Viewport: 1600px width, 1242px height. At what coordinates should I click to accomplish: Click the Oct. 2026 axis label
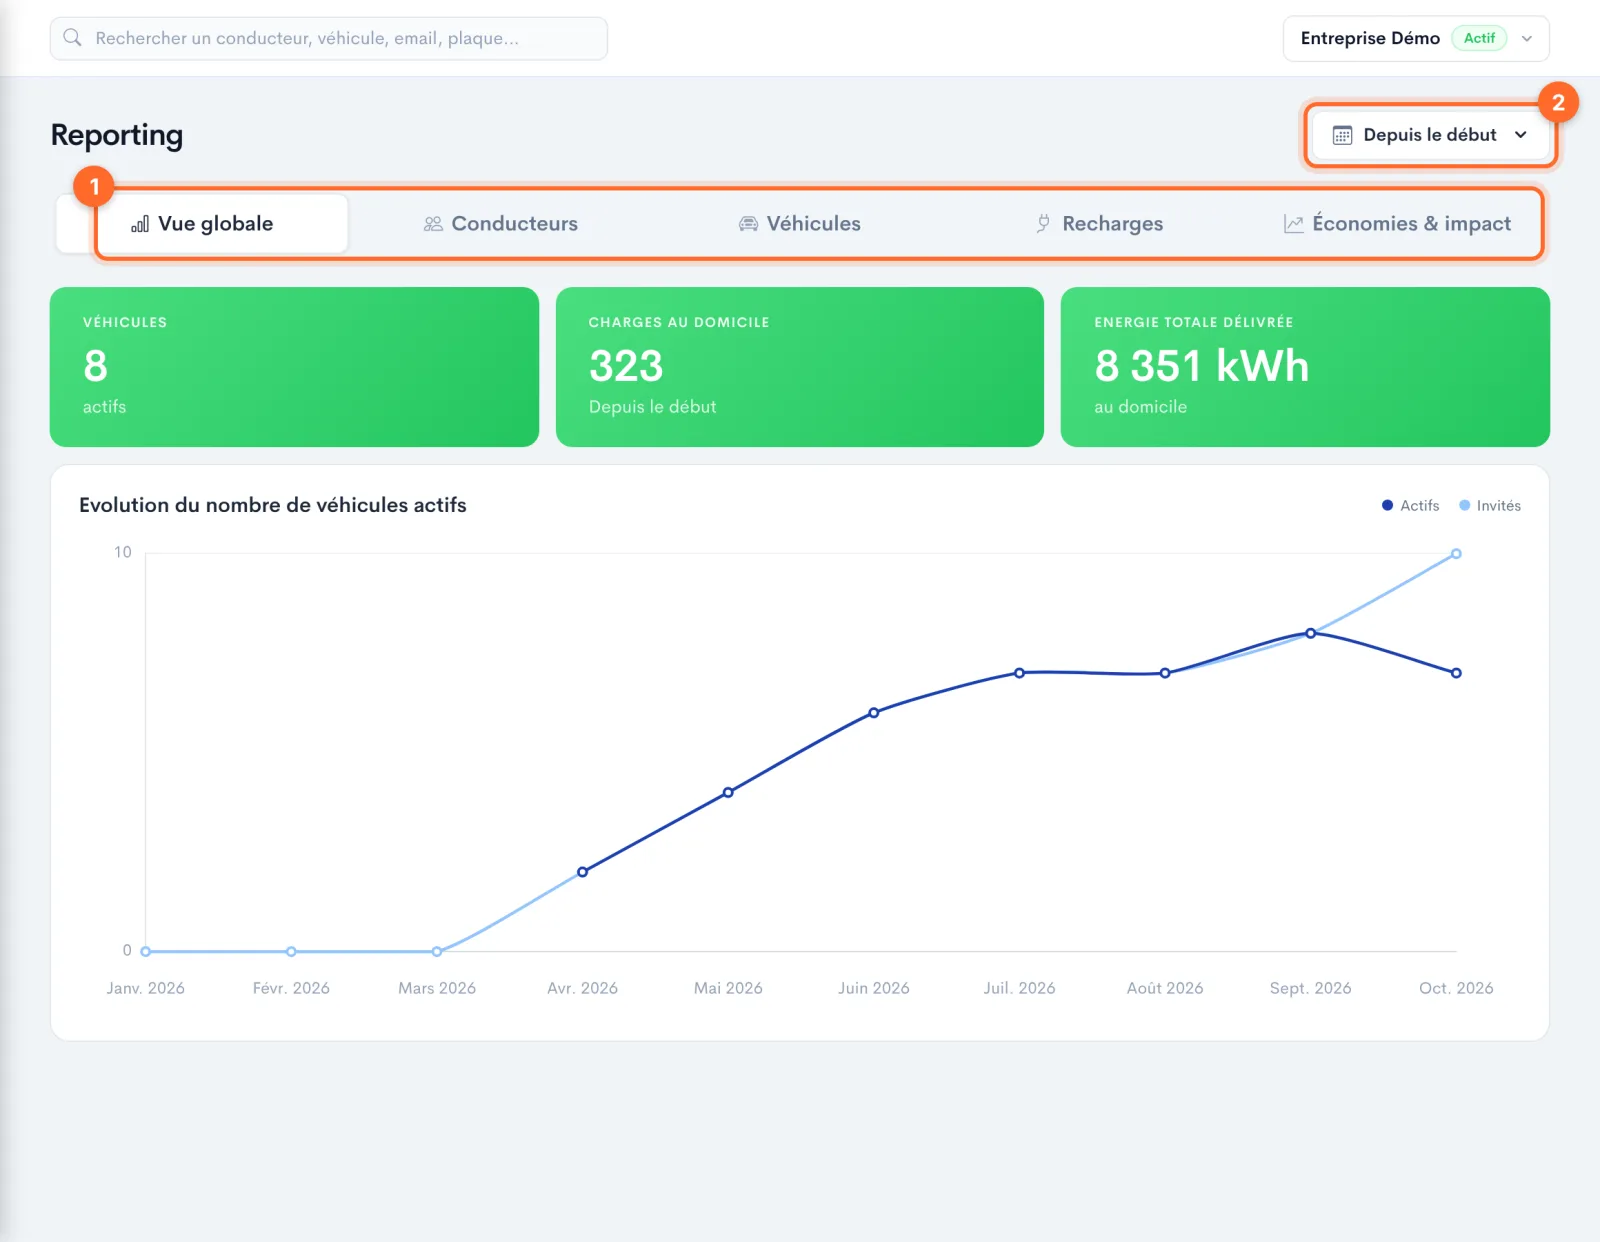[x=1456, y=988]
